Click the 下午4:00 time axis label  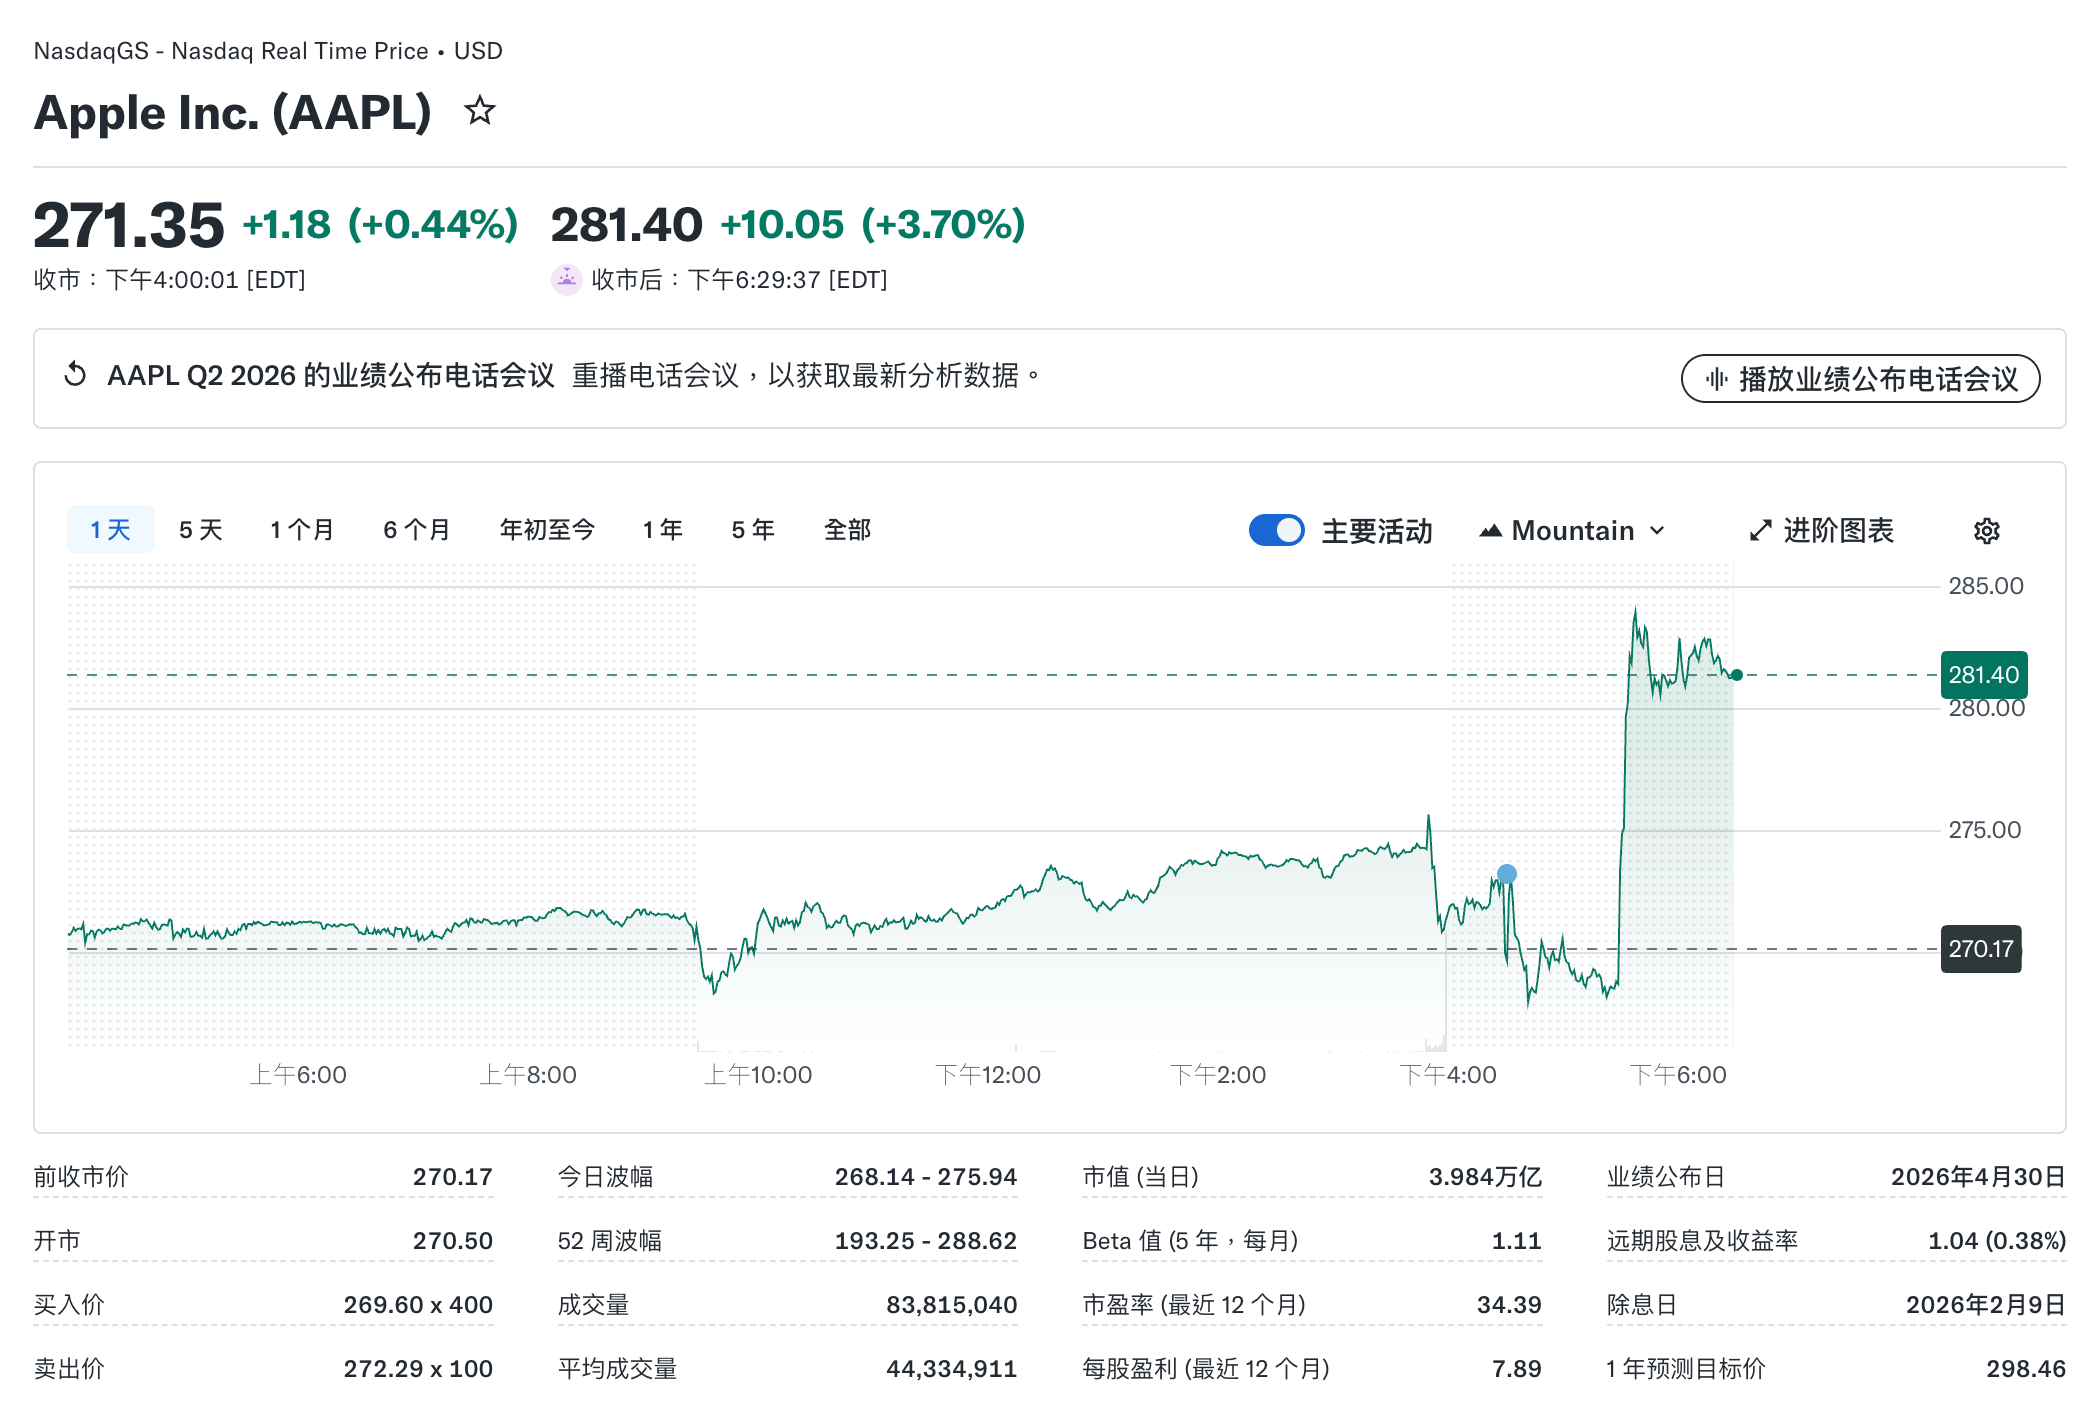click(x=1448, y=1075)
